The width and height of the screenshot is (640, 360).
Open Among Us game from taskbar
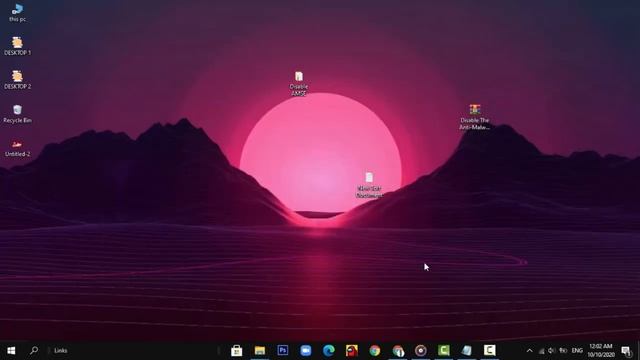click(352, 350)
